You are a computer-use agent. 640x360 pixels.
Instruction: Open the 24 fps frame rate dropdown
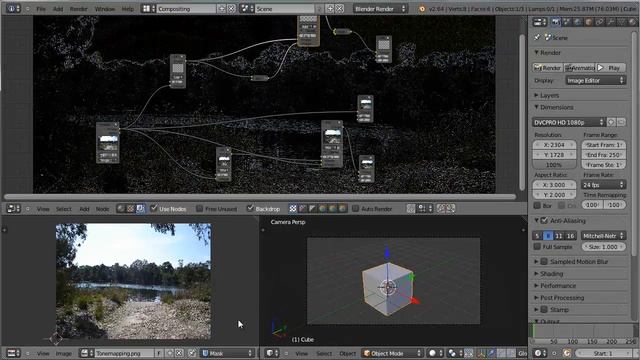603,185
